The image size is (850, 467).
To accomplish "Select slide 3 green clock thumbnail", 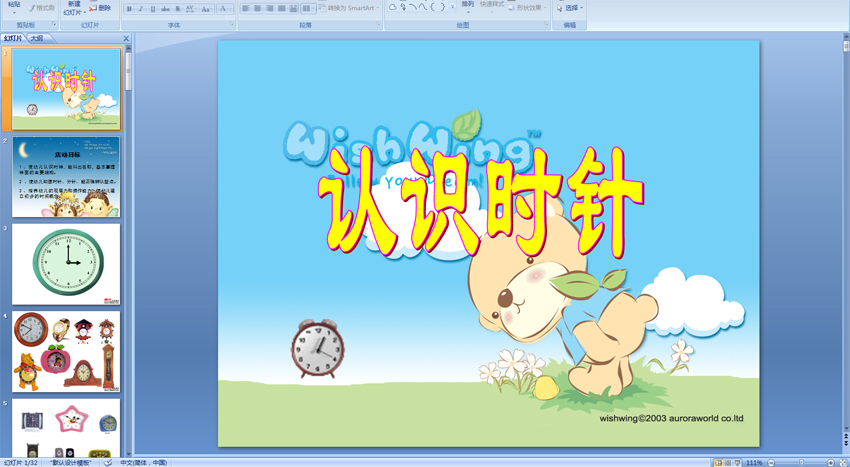I will pos(66,264).
